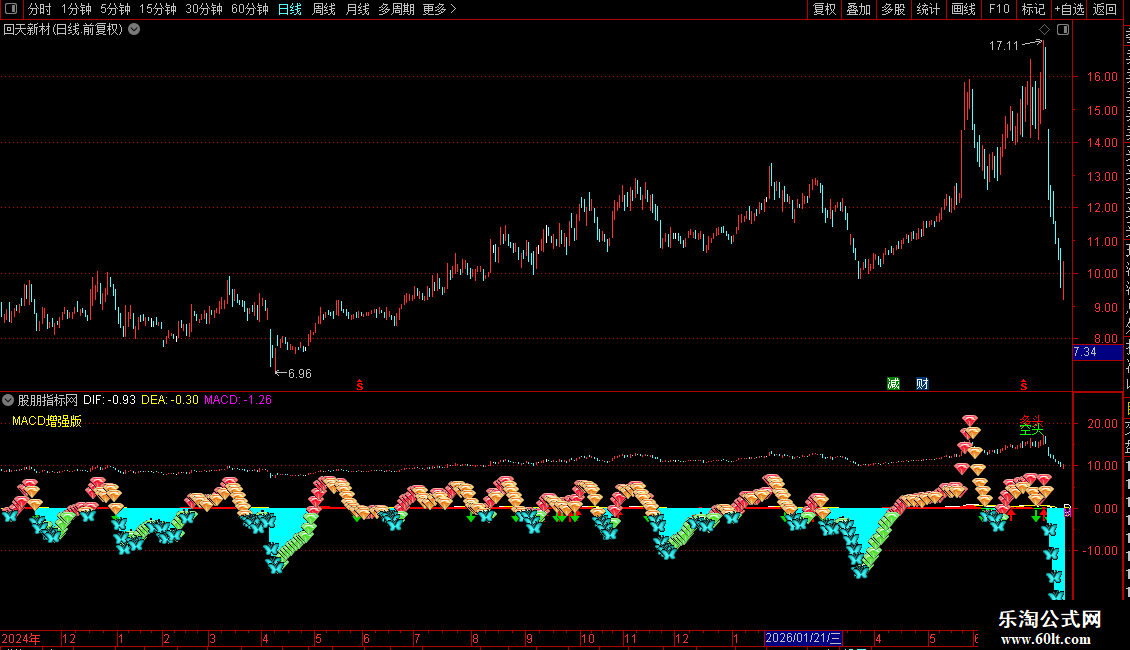The image size is (1130, 650).
Task: Add stock via +自选 button
Action: pos(1069,9)
